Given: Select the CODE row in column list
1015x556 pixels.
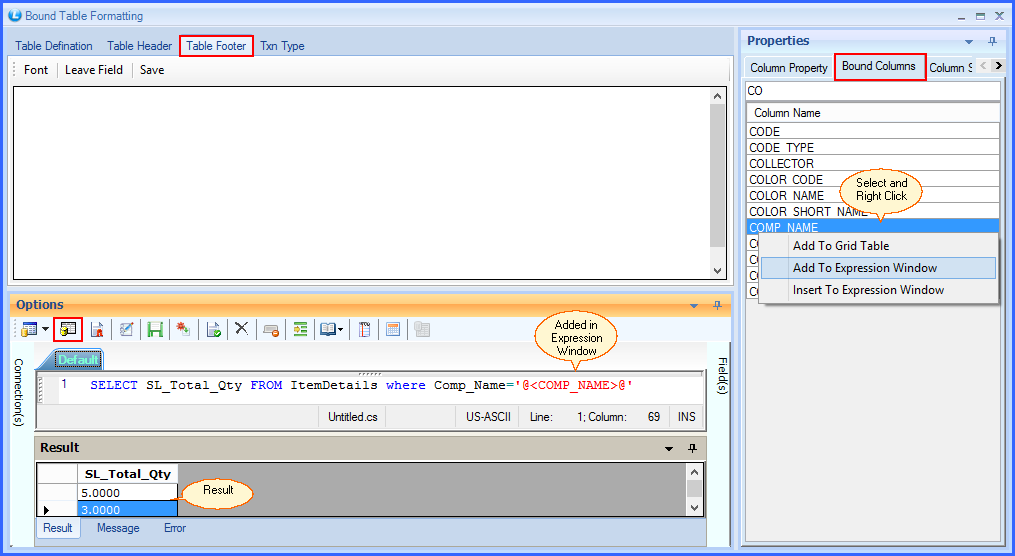Looking at the screenshot, I should click(x=873, y=131).
